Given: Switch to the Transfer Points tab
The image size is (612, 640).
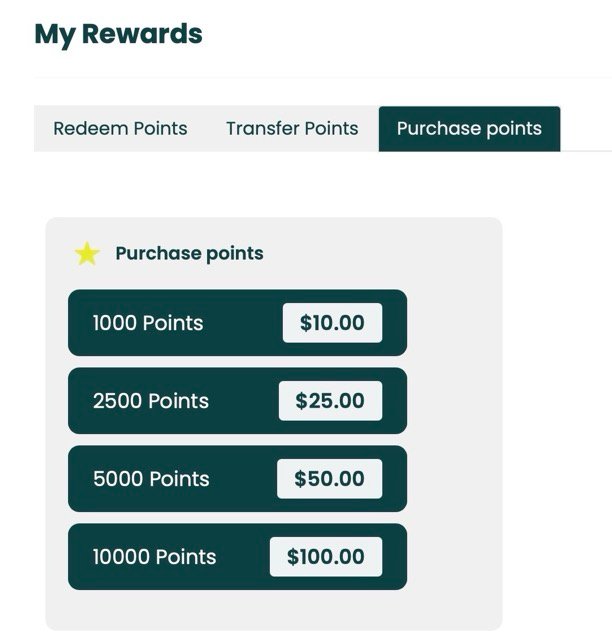Looking at the screenshot, I should [292, 128].
